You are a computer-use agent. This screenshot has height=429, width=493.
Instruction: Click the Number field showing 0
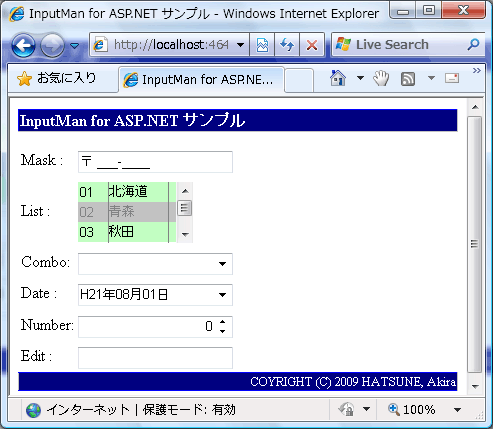tap(148, 327)
